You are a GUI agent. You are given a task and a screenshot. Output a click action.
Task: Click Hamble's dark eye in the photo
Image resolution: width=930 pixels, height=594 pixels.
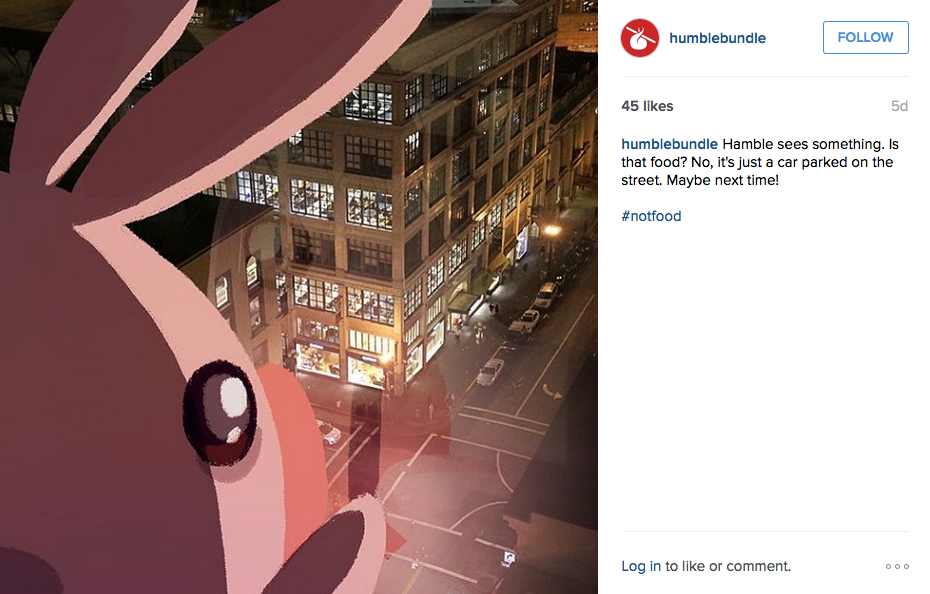[220, 411]
